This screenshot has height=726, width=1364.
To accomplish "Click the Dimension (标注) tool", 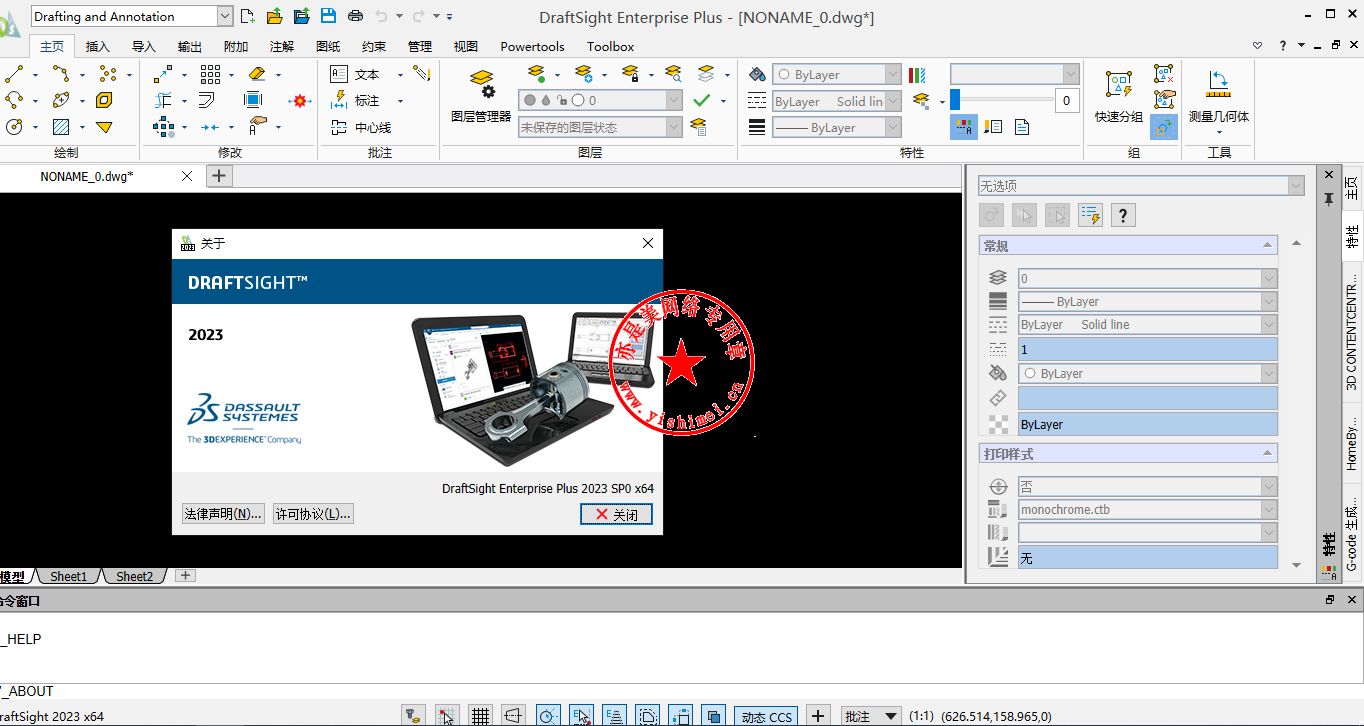I will (357, 101).
